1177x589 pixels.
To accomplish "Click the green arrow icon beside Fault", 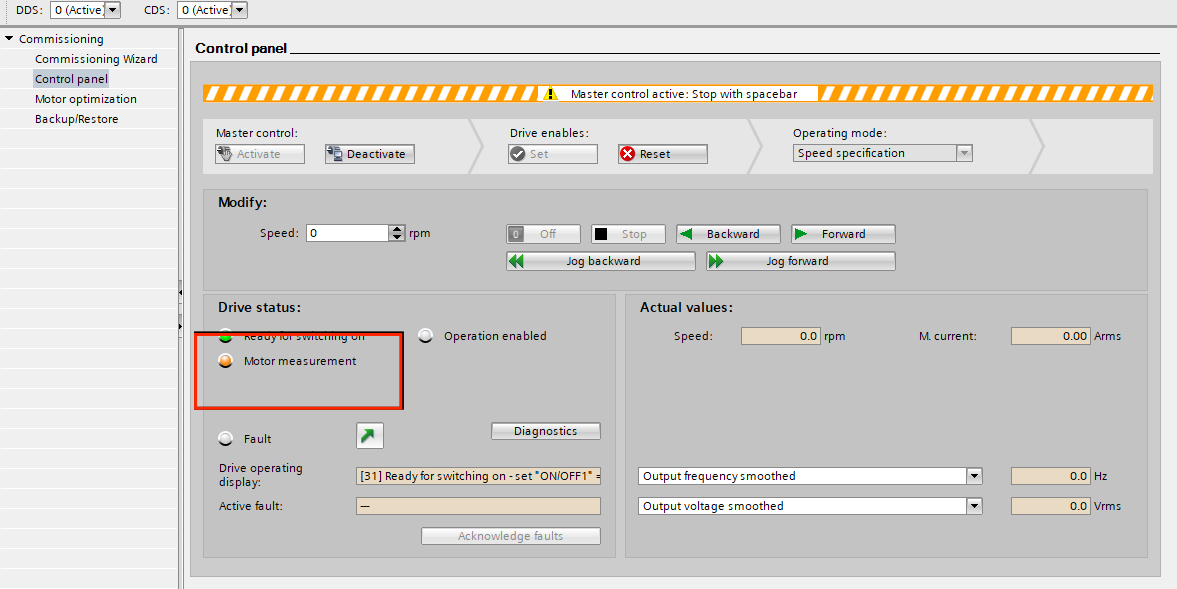I will (370, 436).
